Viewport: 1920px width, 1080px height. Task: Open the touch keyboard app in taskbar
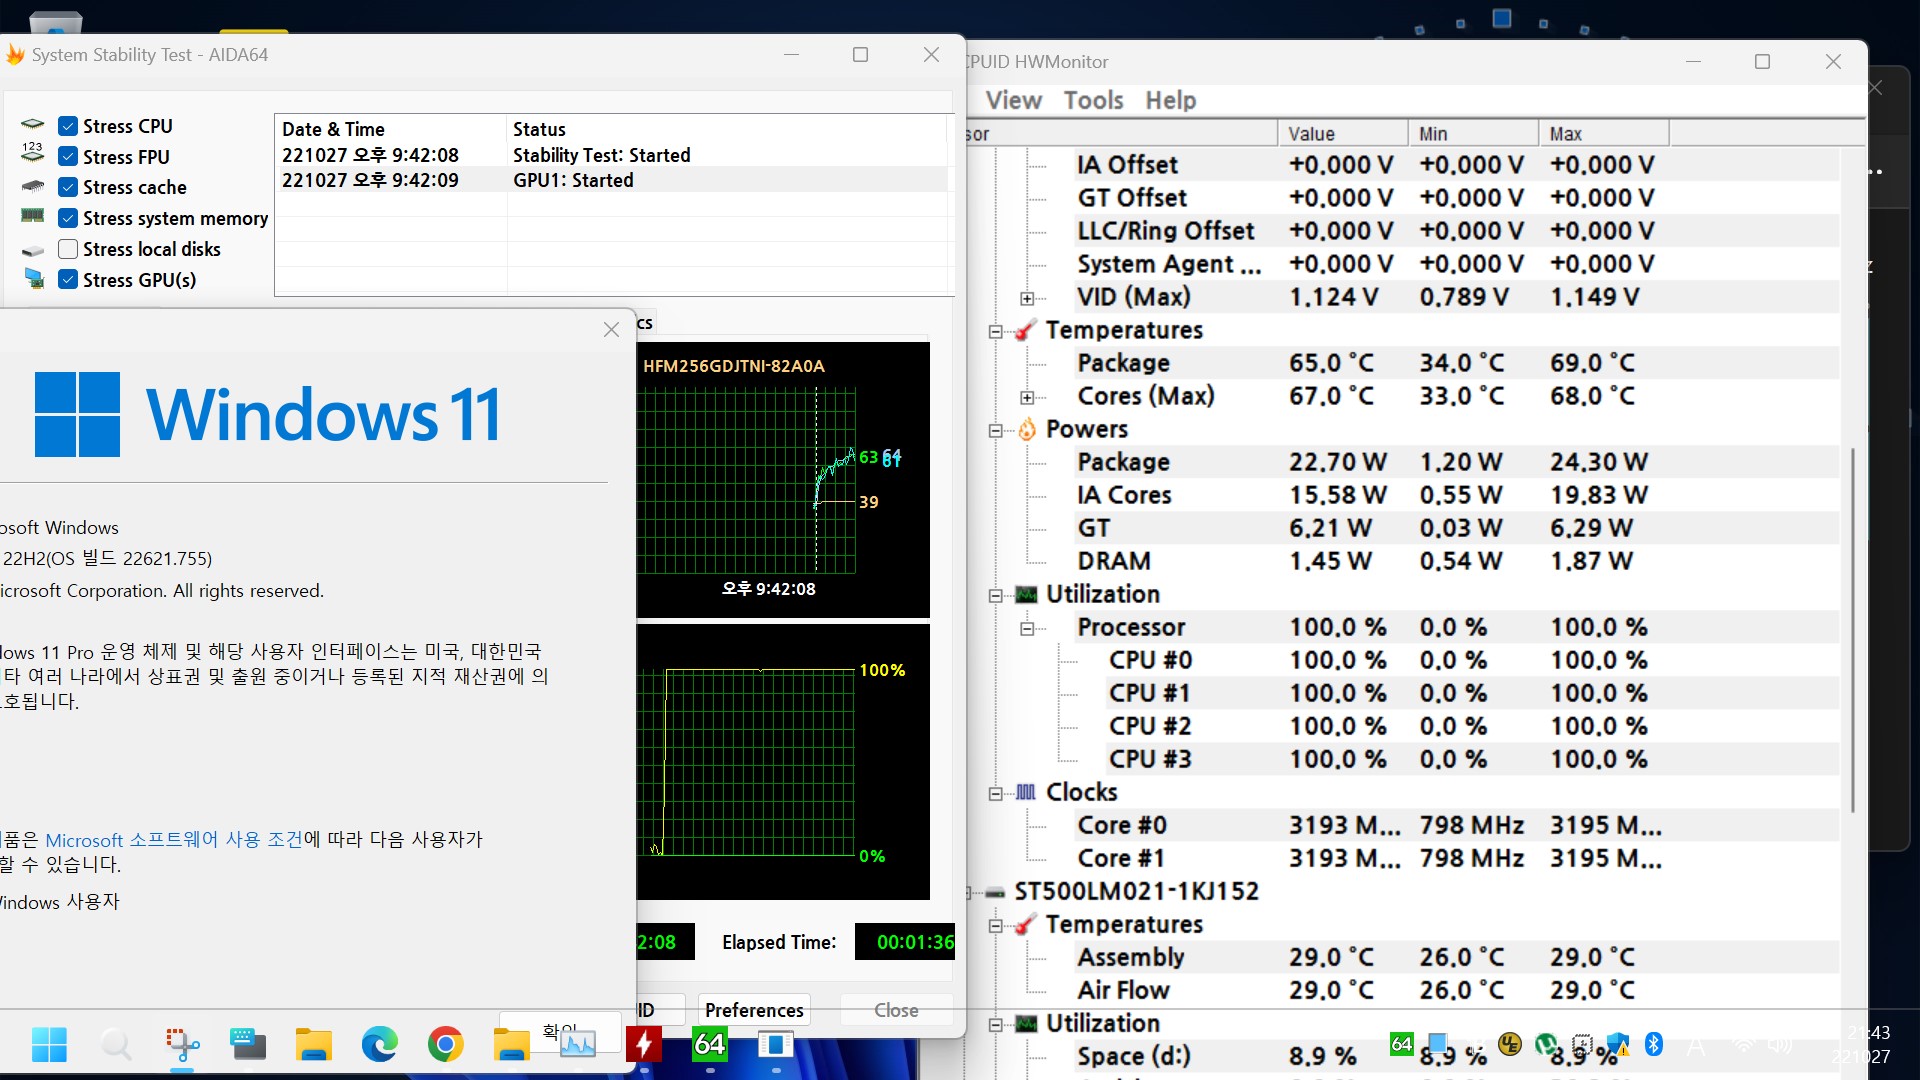248,1045
